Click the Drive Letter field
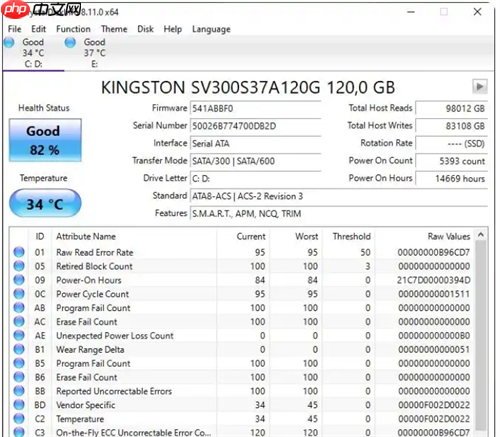This screenshot has height=437, width=500. pyautogui.click(x=255, y=179)
